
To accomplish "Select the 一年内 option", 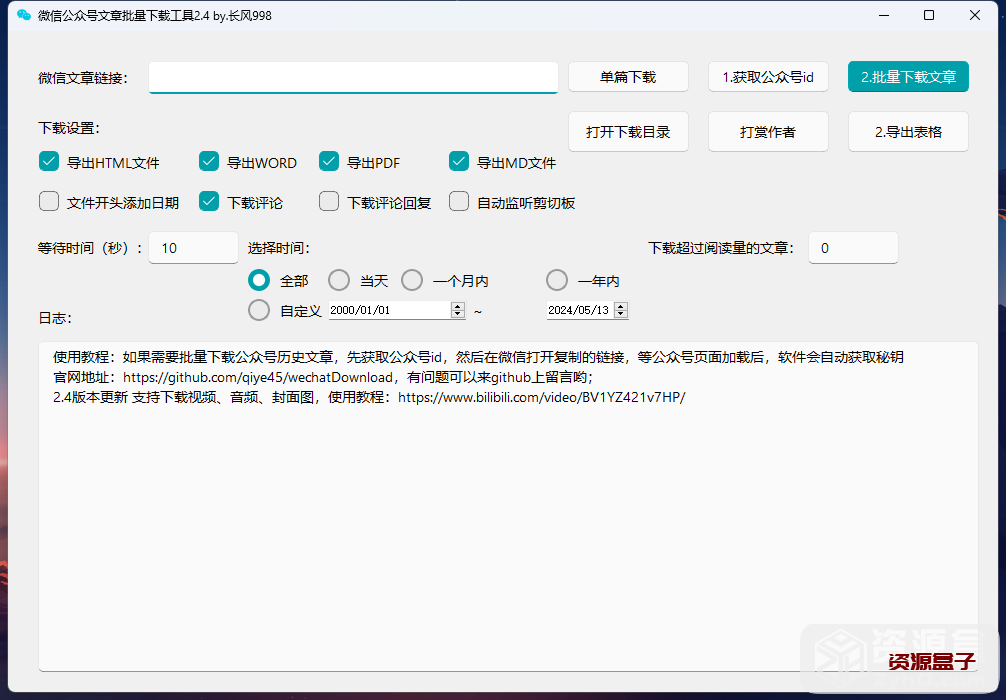I will click(556, 280).
